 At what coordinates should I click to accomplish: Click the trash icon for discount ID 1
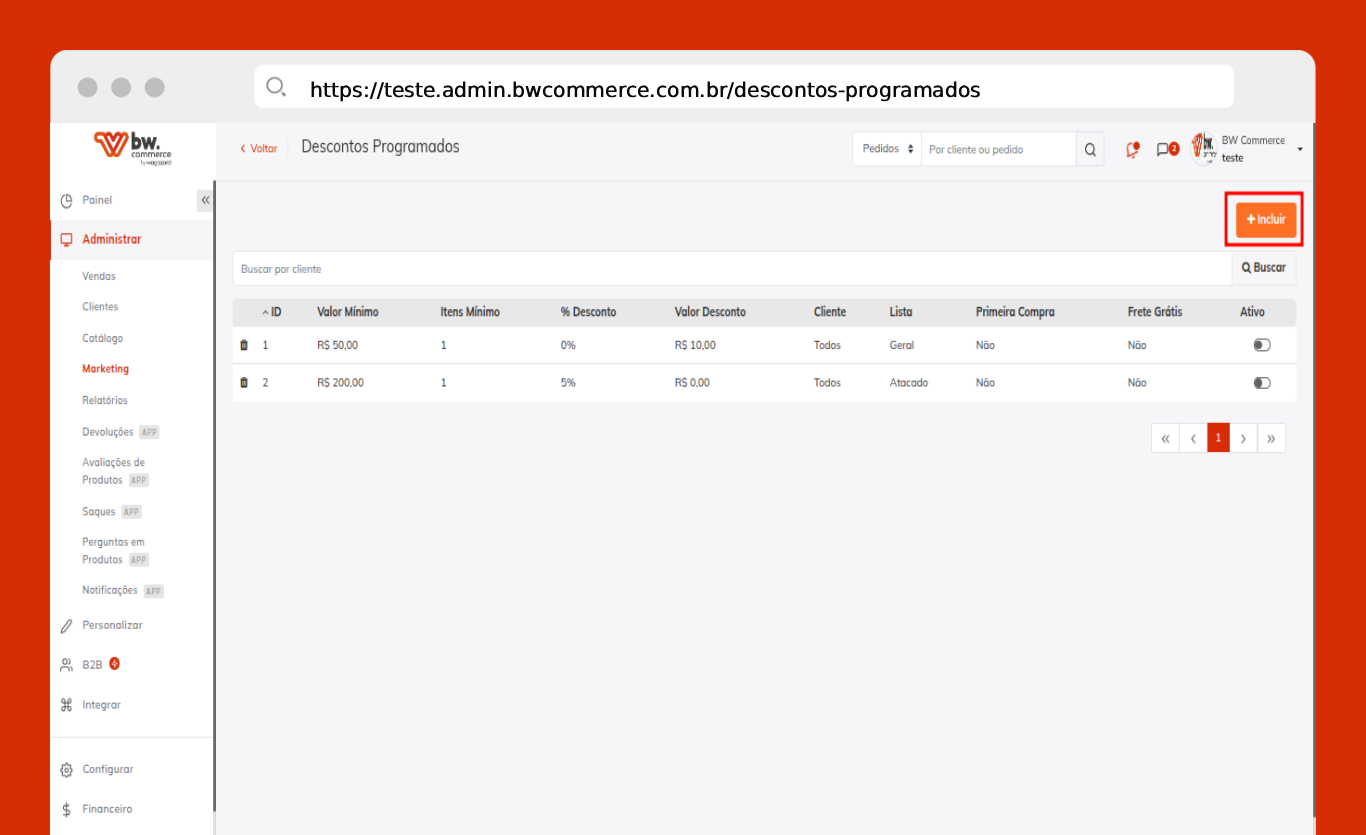click(x=244, y=345)
